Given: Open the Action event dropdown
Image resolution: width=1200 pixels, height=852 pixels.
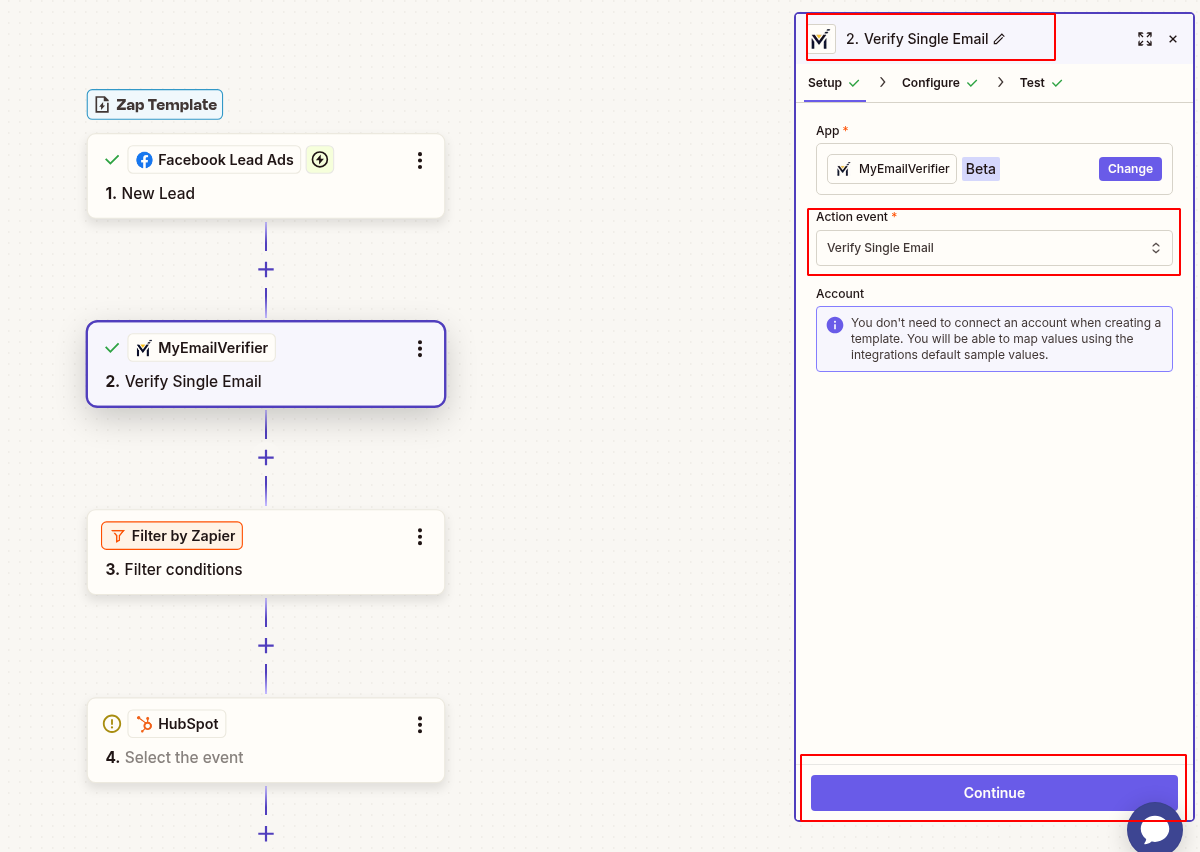Looking at the screenshot, I should (993, 247).
